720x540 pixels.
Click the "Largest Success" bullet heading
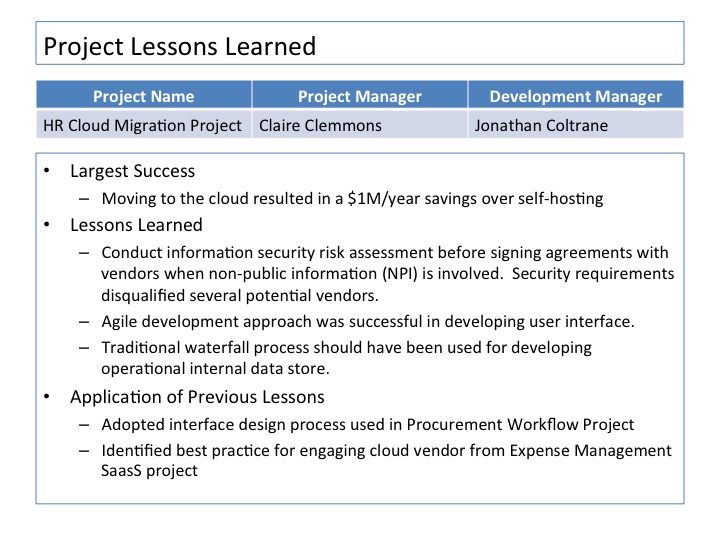coord(132,171)
